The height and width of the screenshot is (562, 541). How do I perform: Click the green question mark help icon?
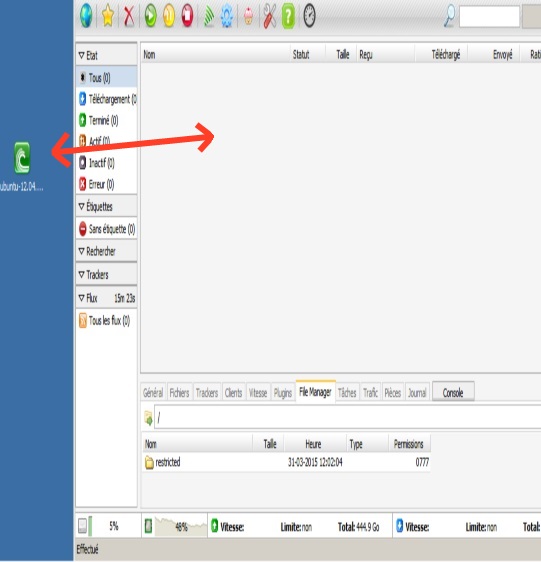click(288, 16)
